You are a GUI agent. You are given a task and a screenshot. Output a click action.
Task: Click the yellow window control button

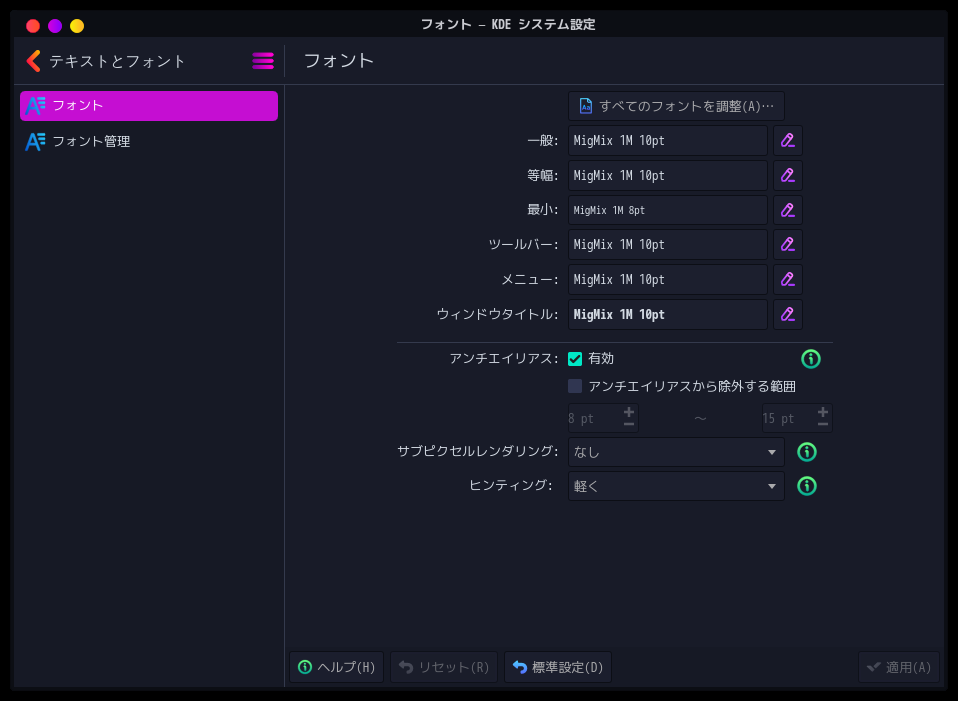coord(77,26)
